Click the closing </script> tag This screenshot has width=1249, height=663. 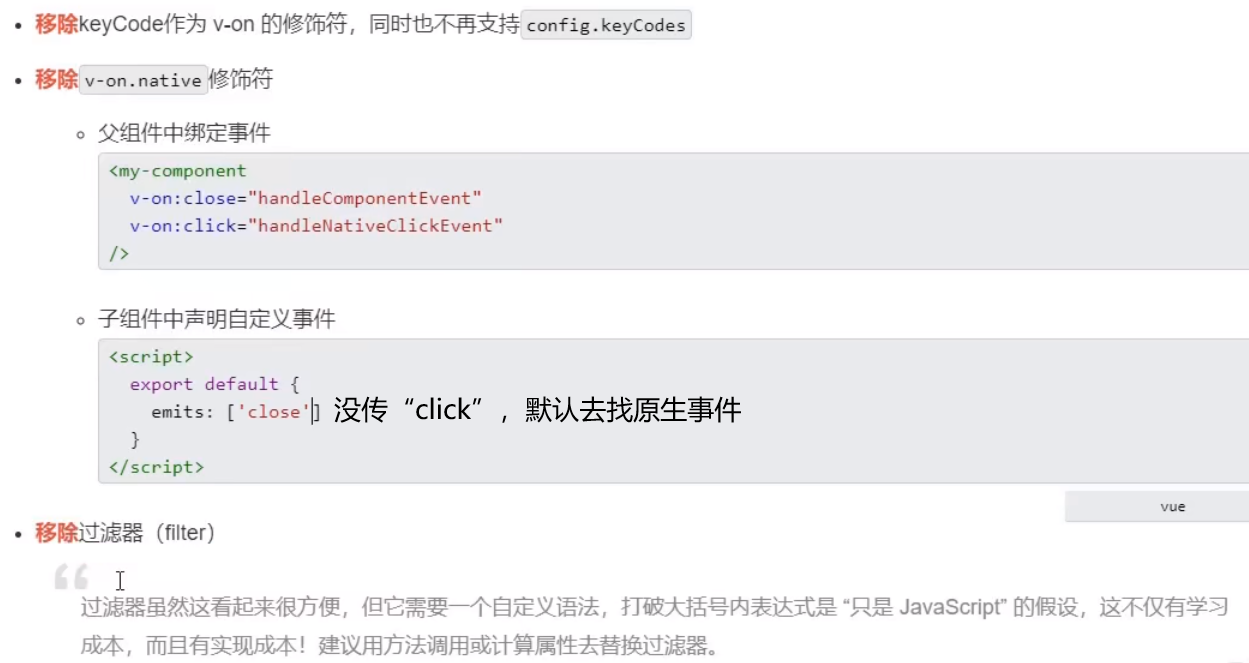(x=156, y=467)
